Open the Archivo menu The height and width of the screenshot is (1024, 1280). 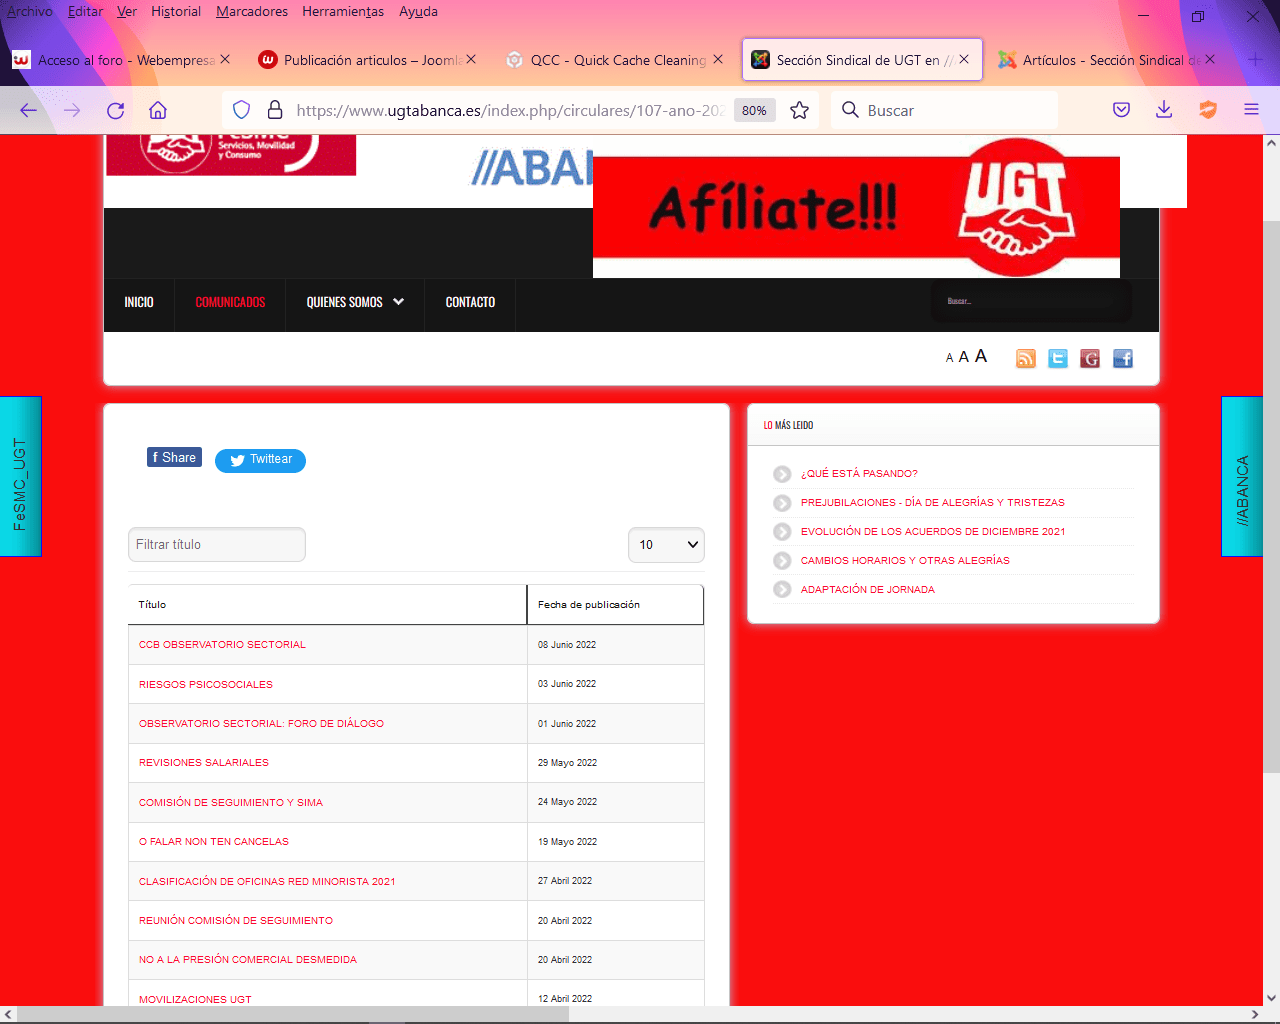(x=29, y=11)
